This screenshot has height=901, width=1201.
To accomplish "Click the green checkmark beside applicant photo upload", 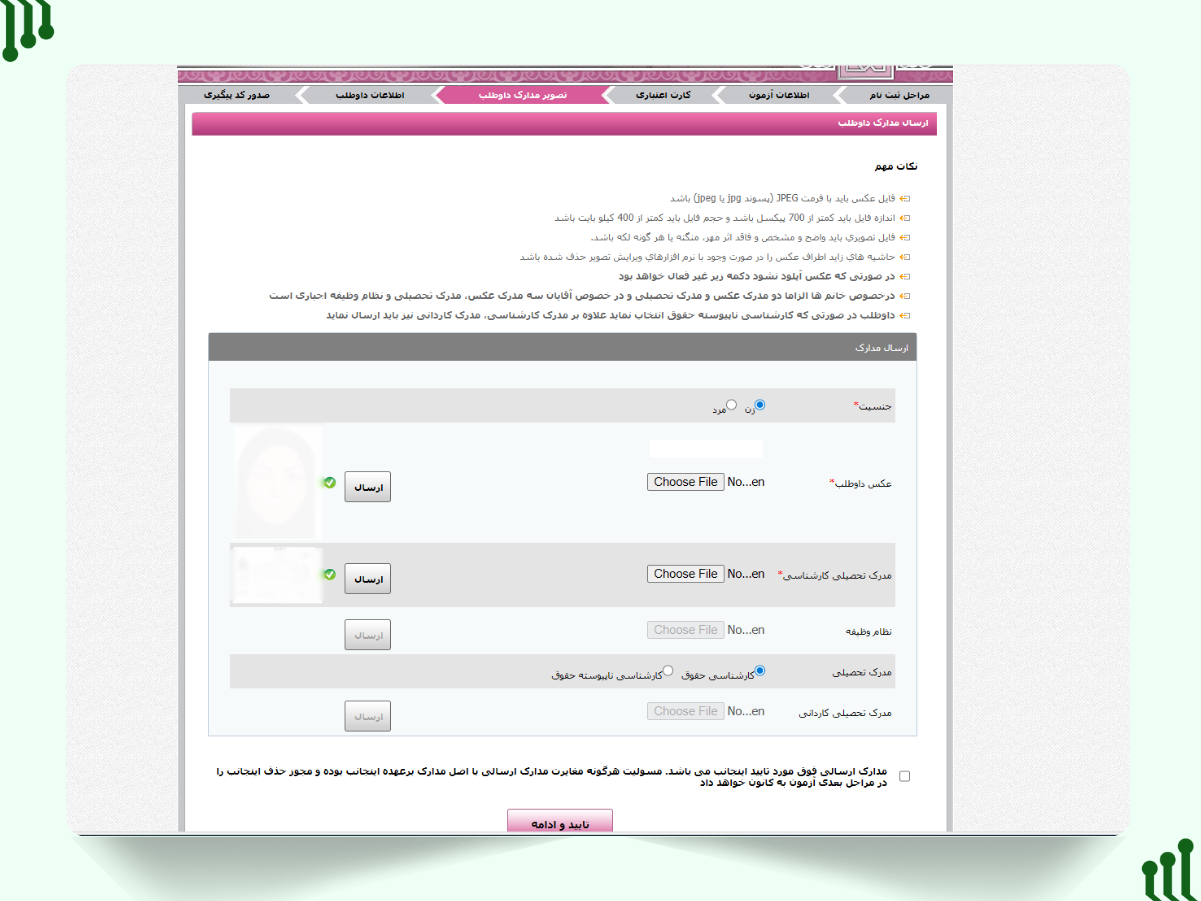I will click(x=329, y=483).
